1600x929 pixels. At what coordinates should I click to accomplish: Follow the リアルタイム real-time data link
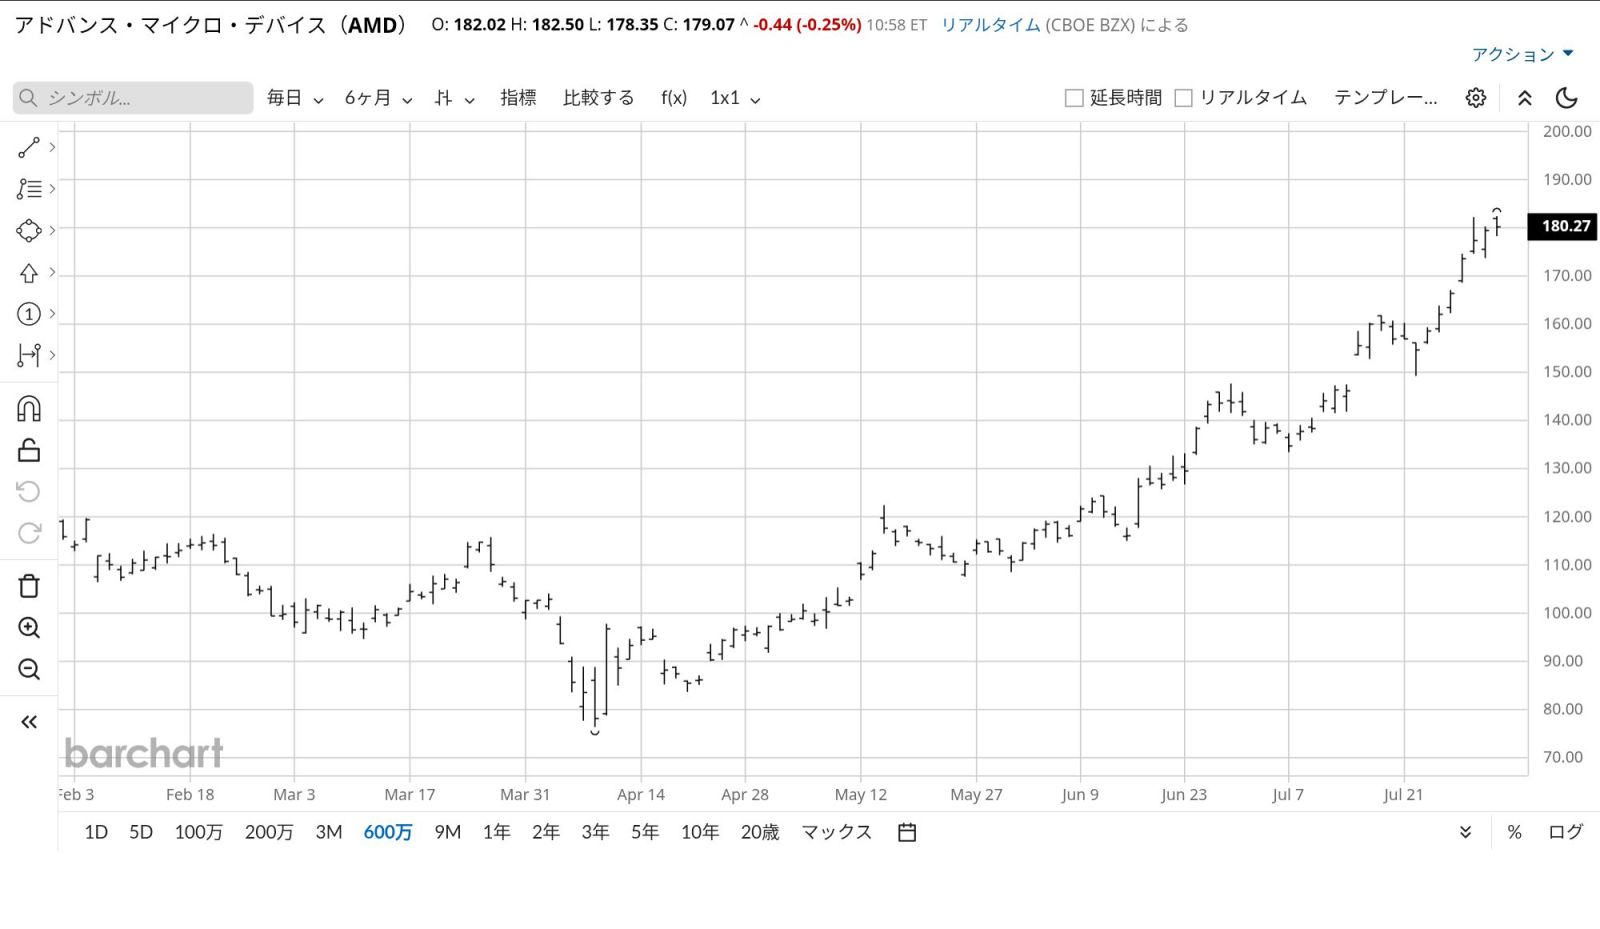coord(991,25)
